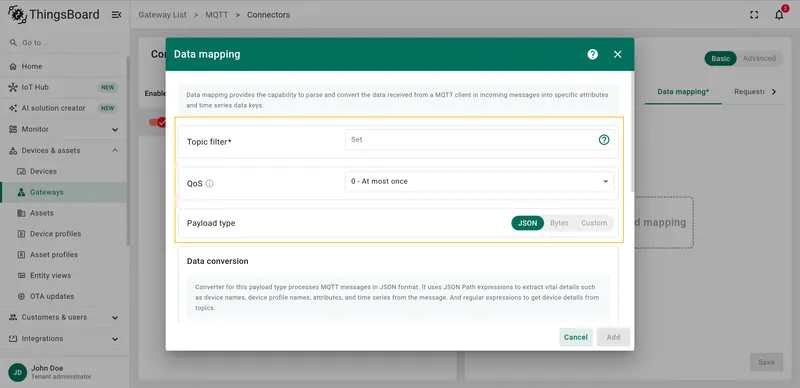Click Devices & assets icon
The image size is (800, 388).
coord(13,151)
